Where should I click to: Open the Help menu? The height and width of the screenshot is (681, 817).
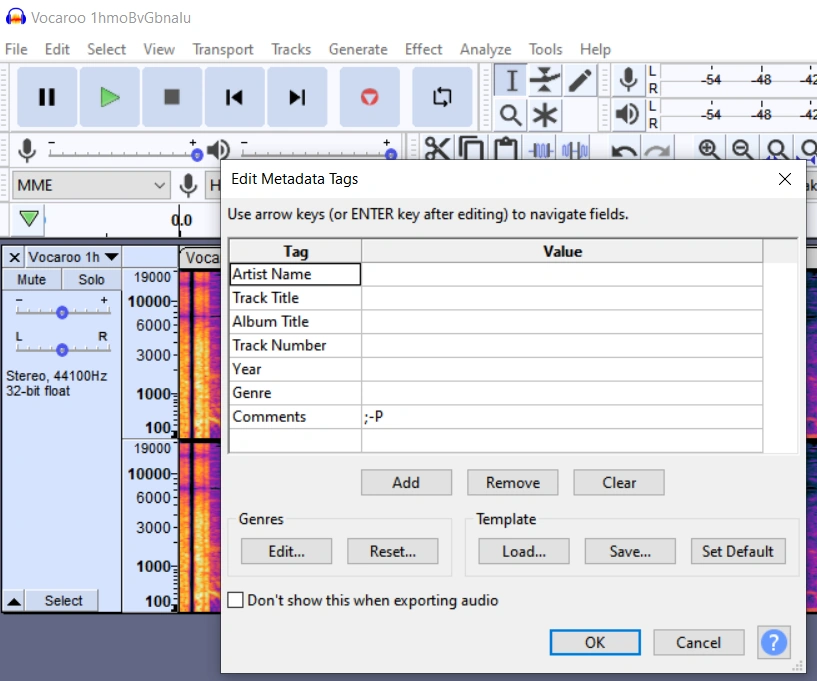[x=595, y=49]
